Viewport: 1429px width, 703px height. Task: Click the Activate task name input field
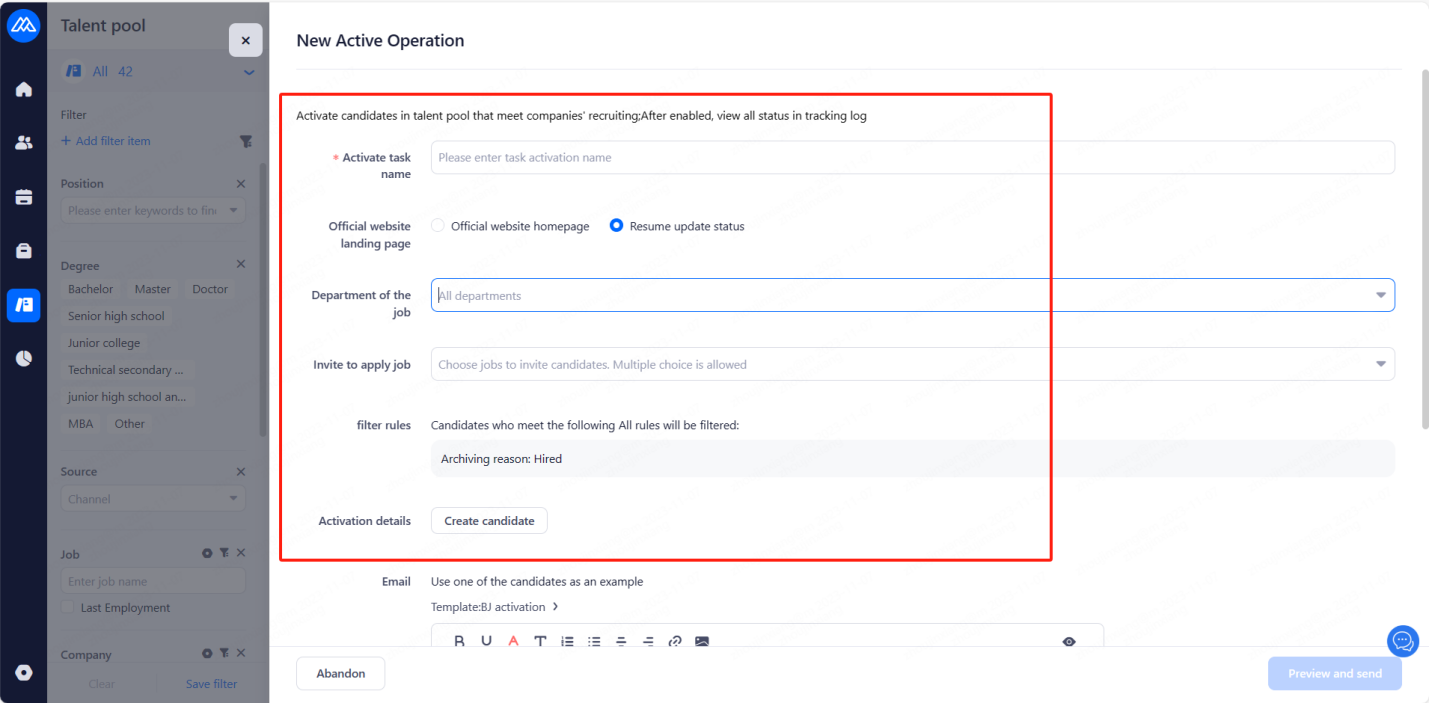(912, 157)
